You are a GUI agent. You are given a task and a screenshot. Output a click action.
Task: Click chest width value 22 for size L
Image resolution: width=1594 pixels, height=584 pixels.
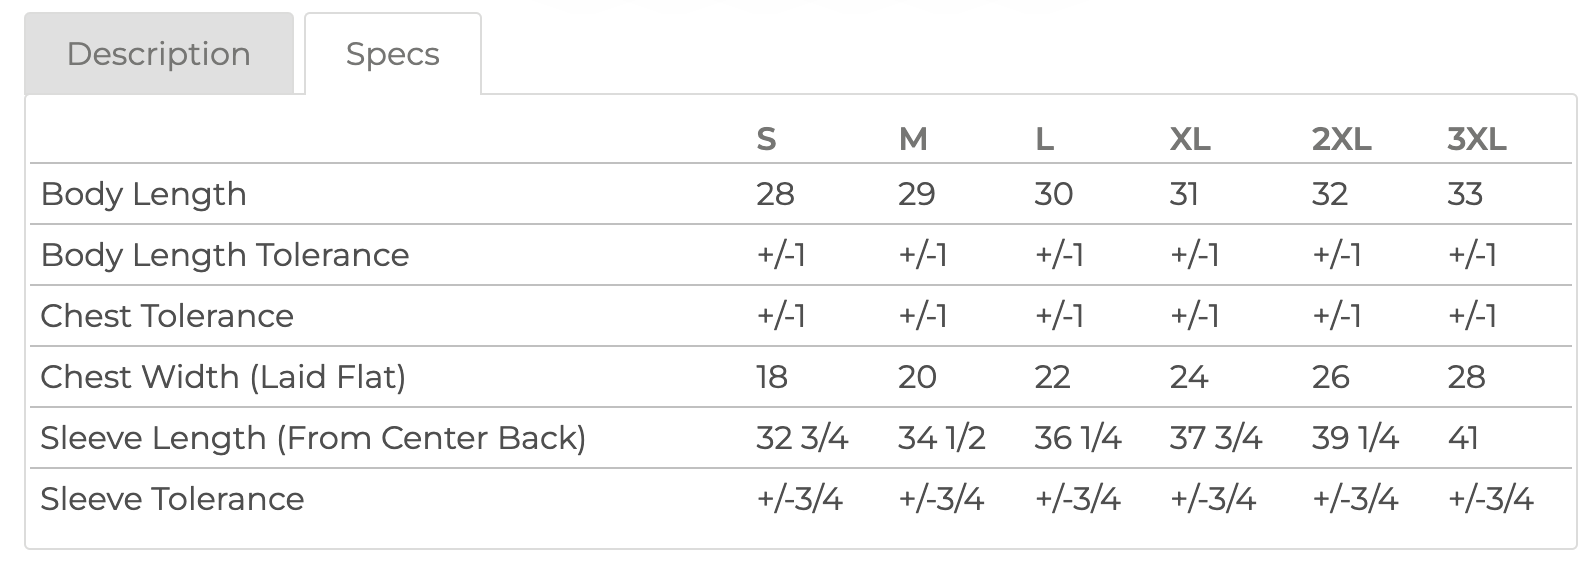pos(1052,377)
